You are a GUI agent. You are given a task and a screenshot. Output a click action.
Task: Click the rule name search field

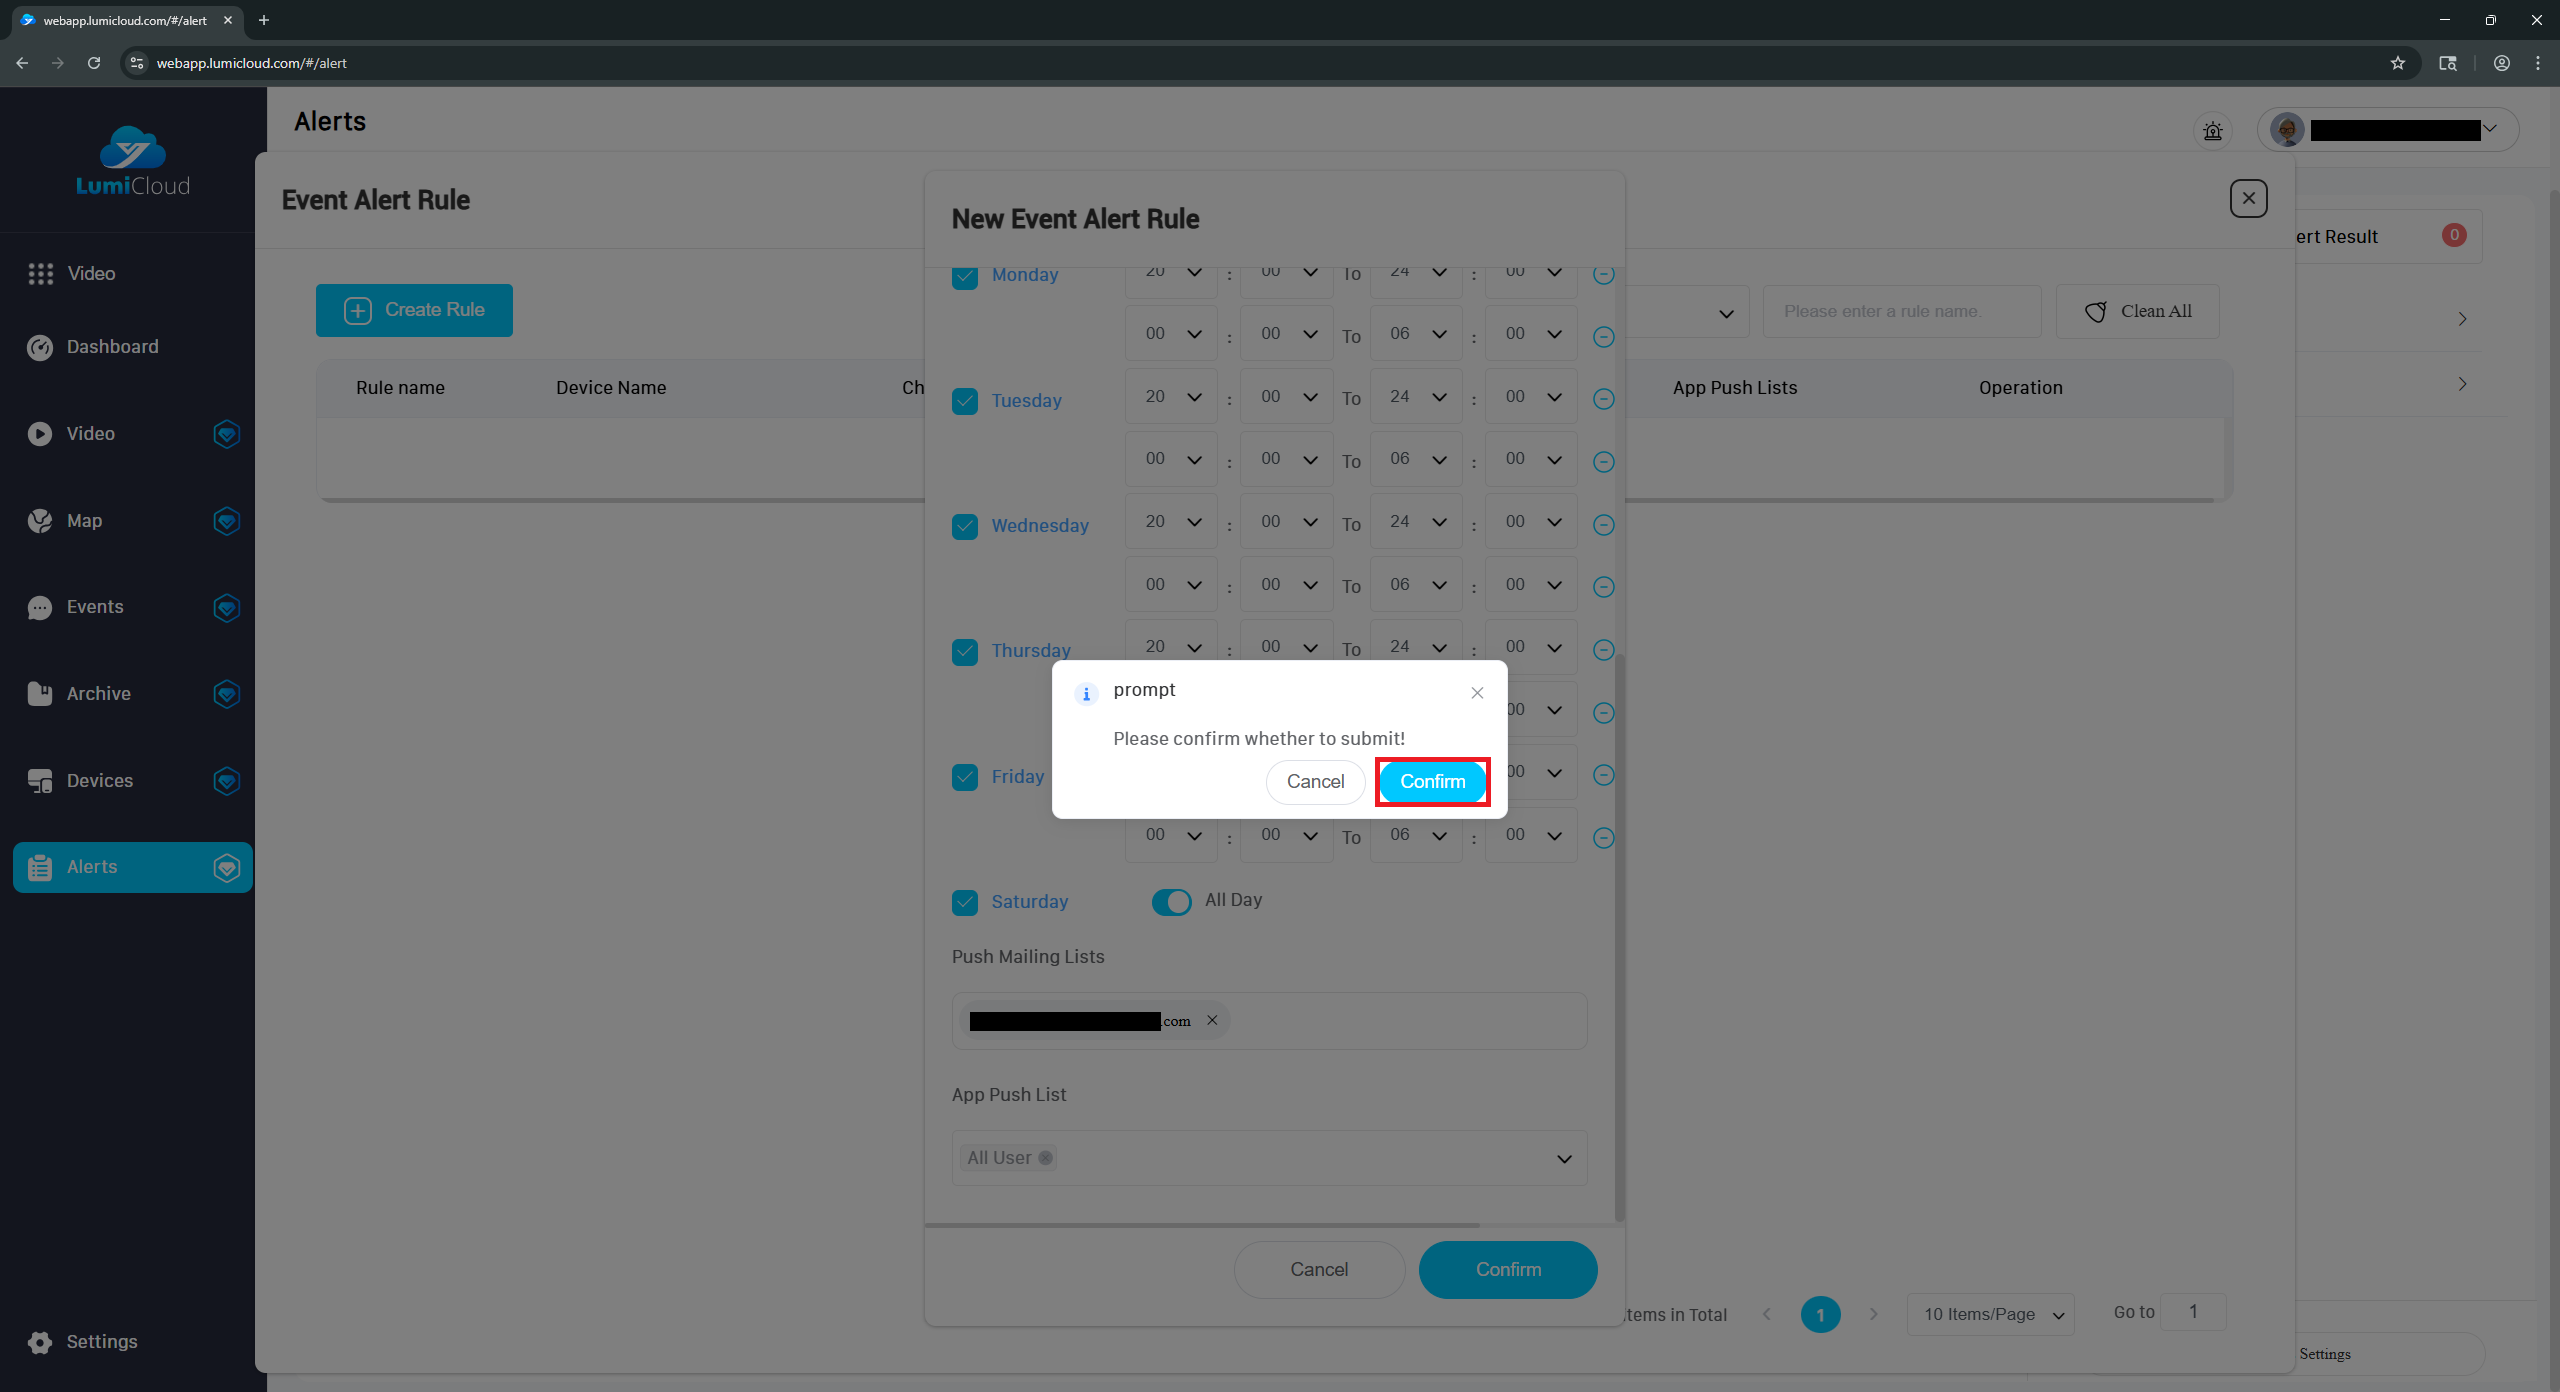(x=1901, y=311)
